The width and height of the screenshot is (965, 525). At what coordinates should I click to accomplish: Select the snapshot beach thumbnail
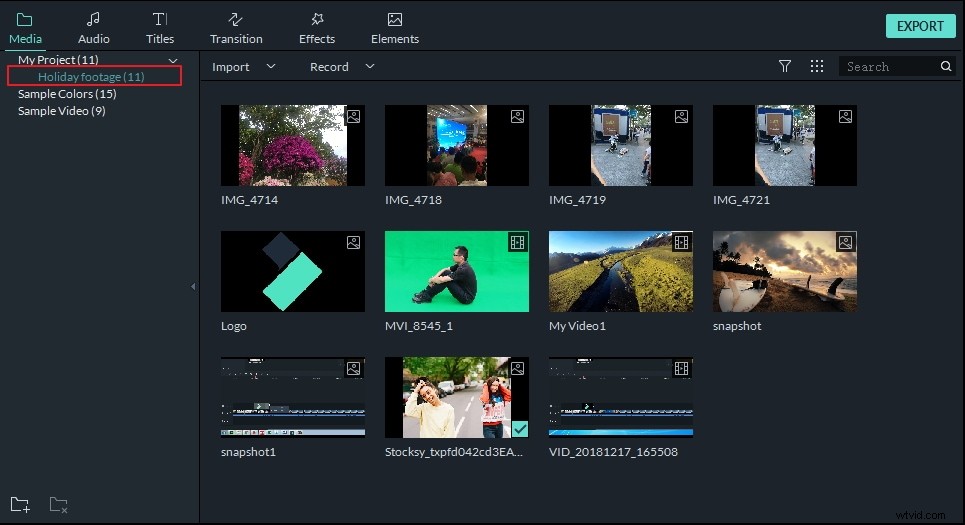pos(785,271)
